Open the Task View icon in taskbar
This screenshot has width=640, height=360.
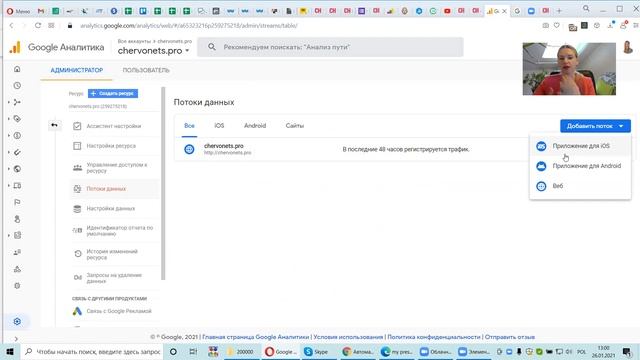pos(193,351)
